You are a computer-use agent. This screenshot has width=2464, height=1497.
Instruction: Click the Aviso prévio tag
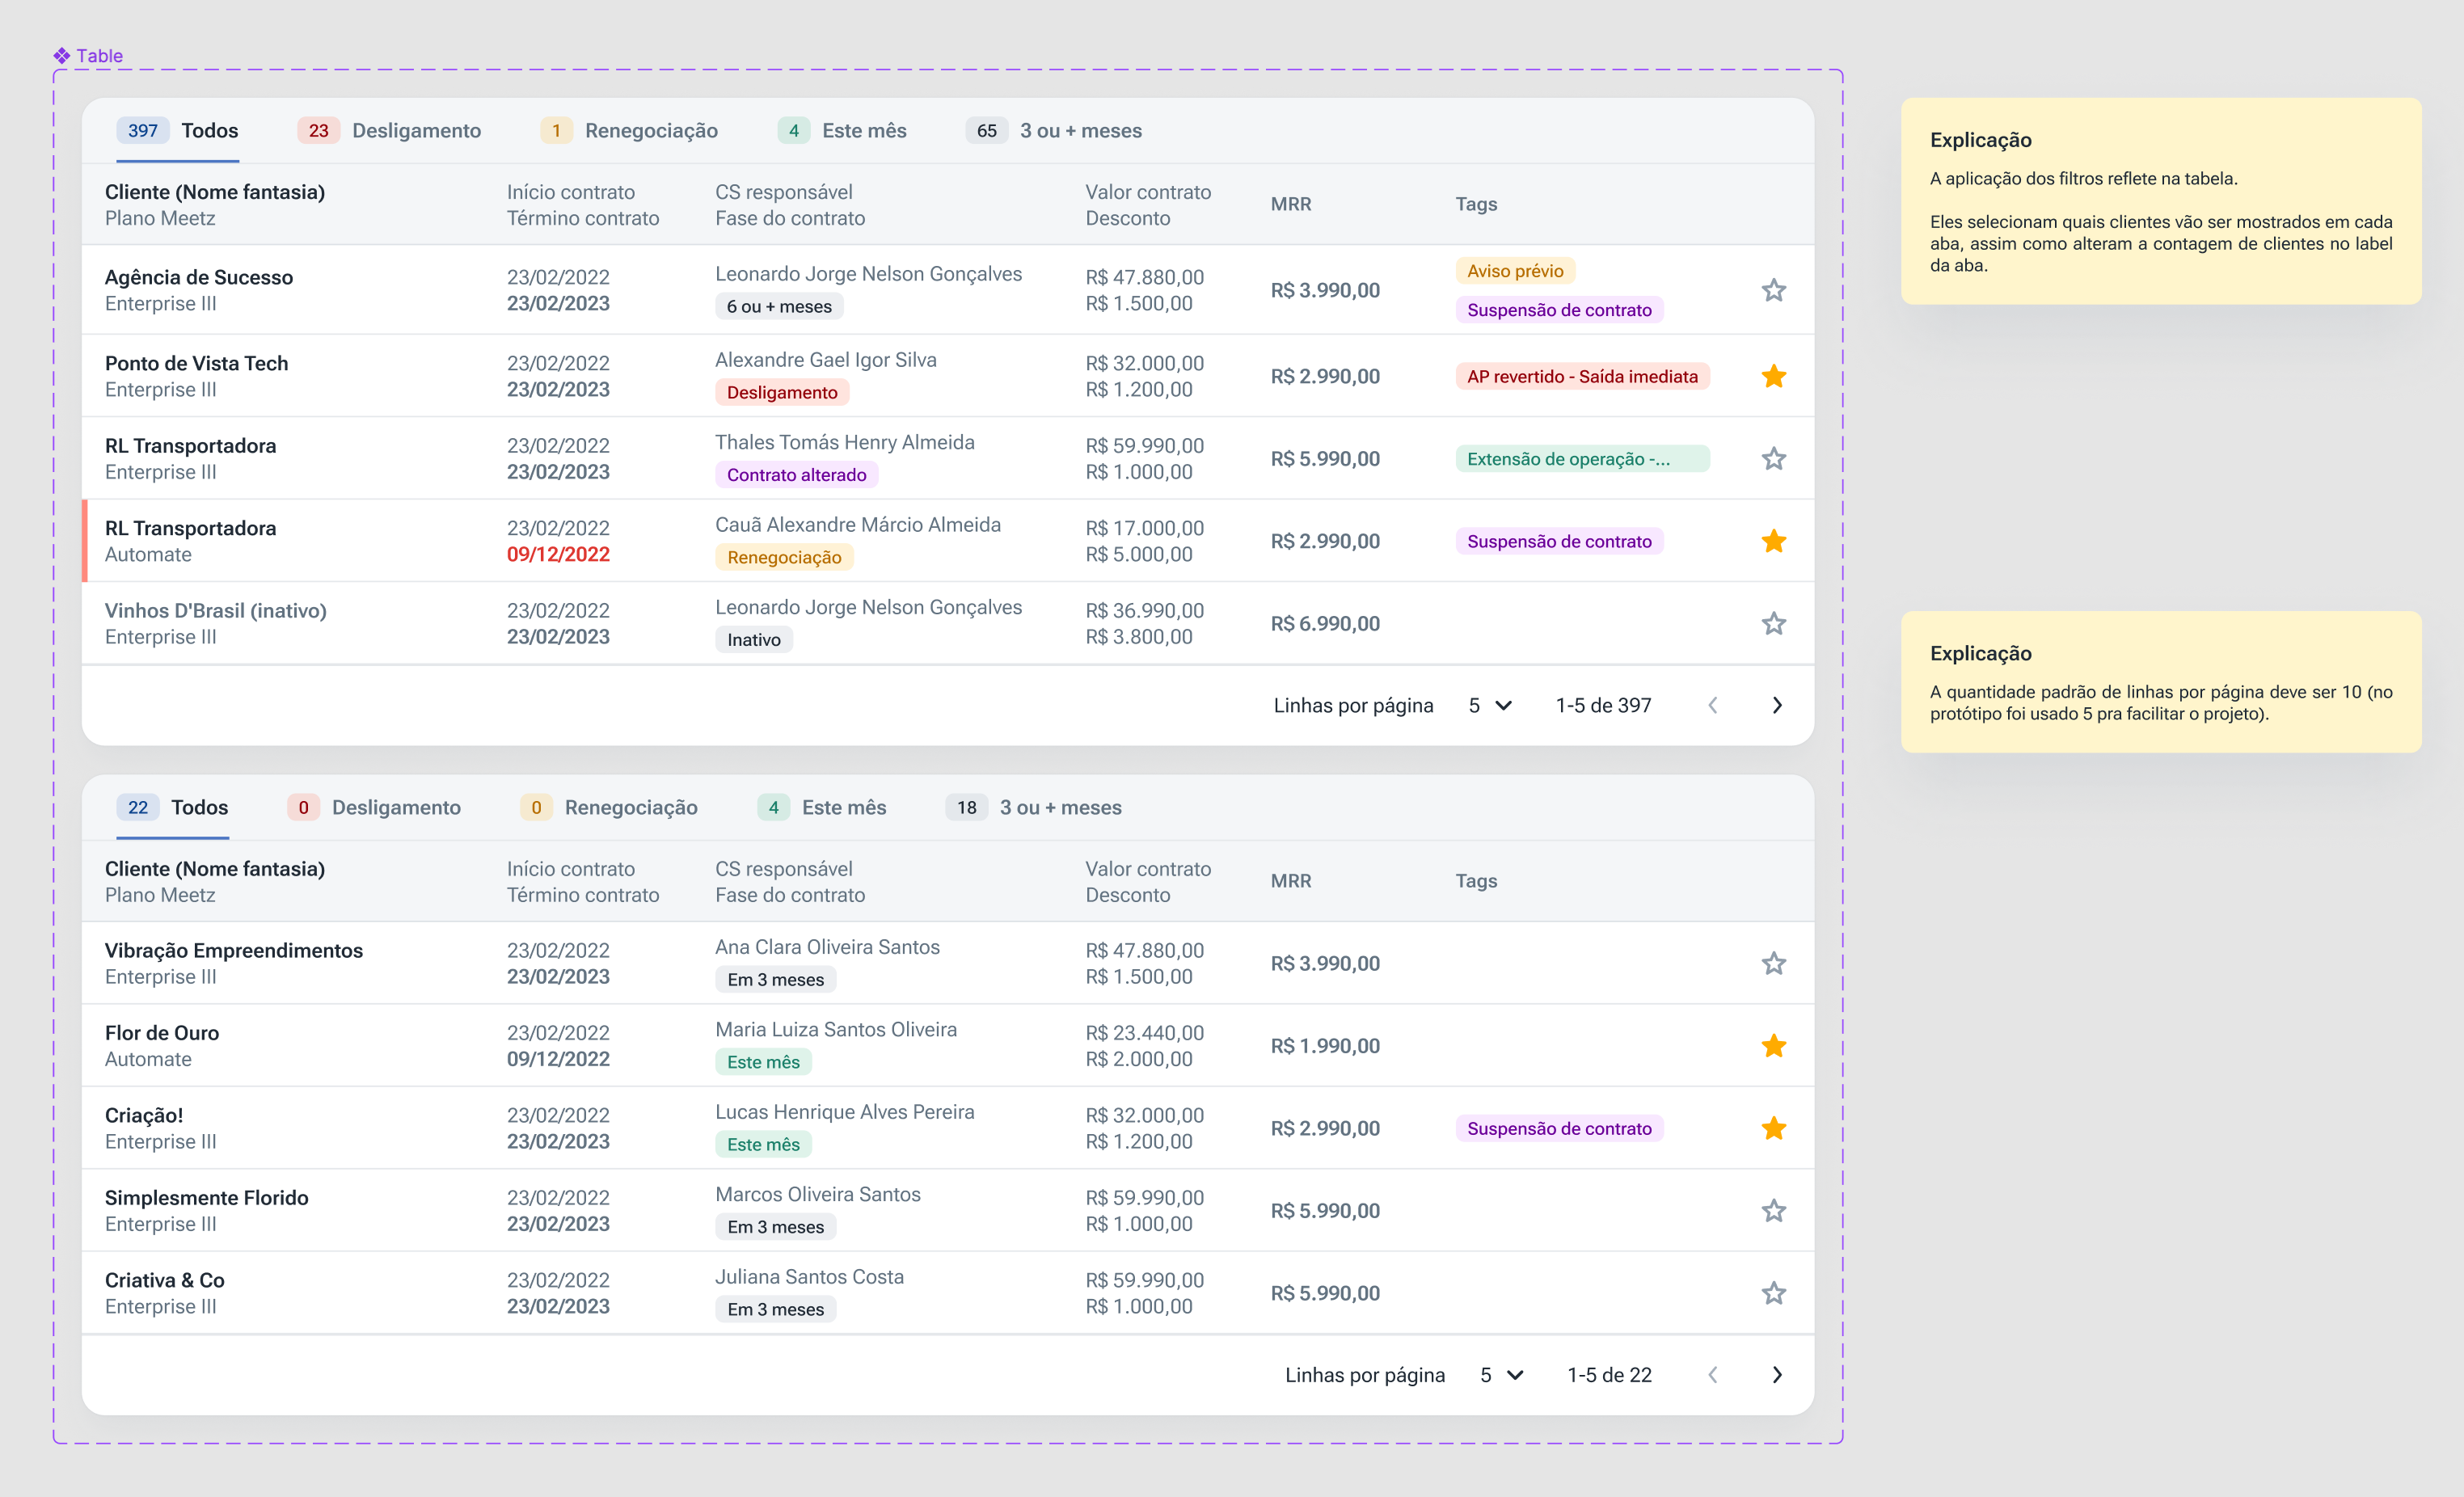pyautogui.click(x=1514, y=271)
